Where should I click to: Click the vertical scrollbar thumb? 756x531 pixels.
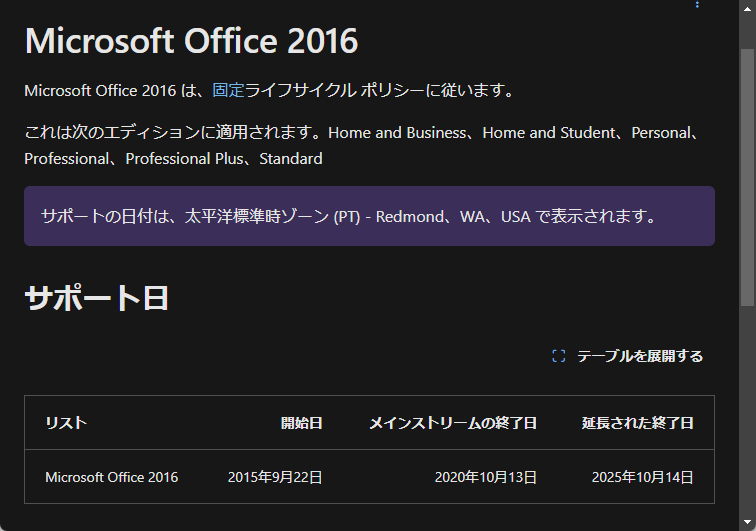pos(747,177)
